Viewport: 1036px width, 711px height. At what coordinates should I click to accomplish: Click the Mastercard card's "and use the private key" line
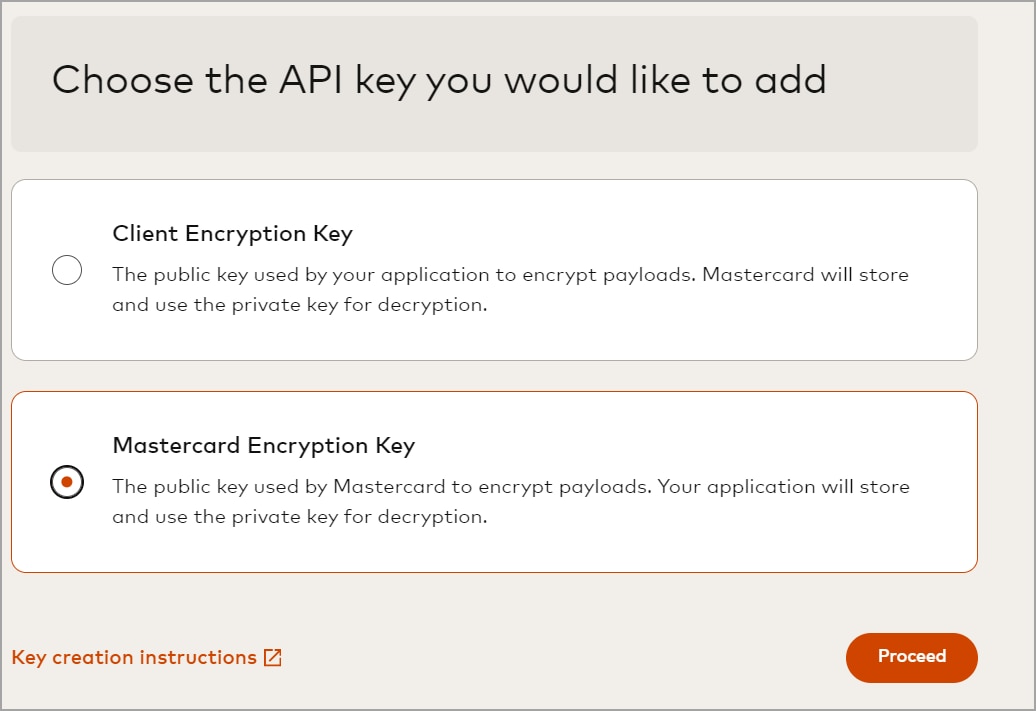[x=299, y=517]
